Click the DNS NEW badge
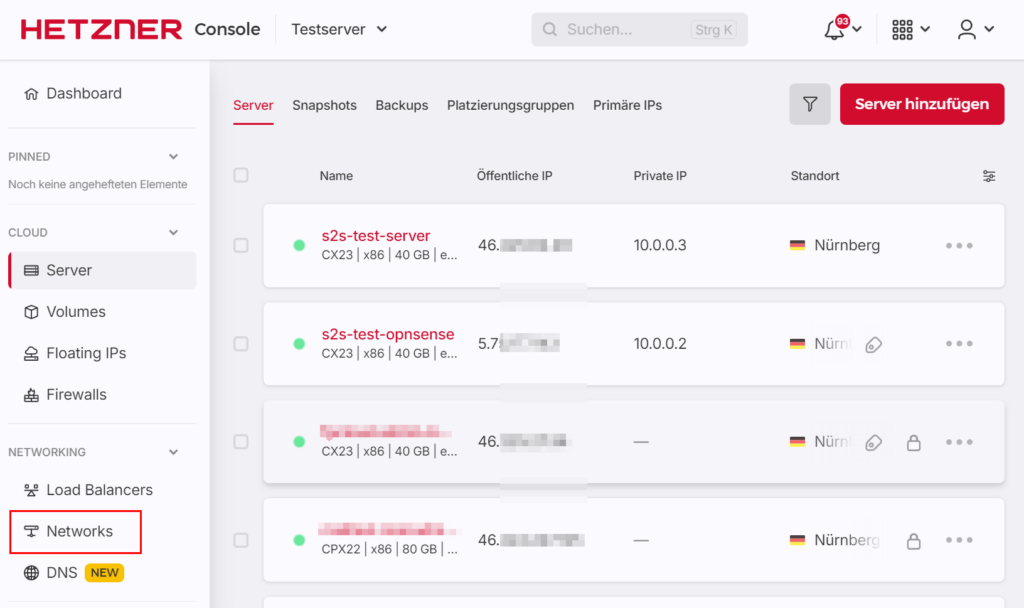Image resolution: width=1024 pixels, height=608 pixels. 104,573
